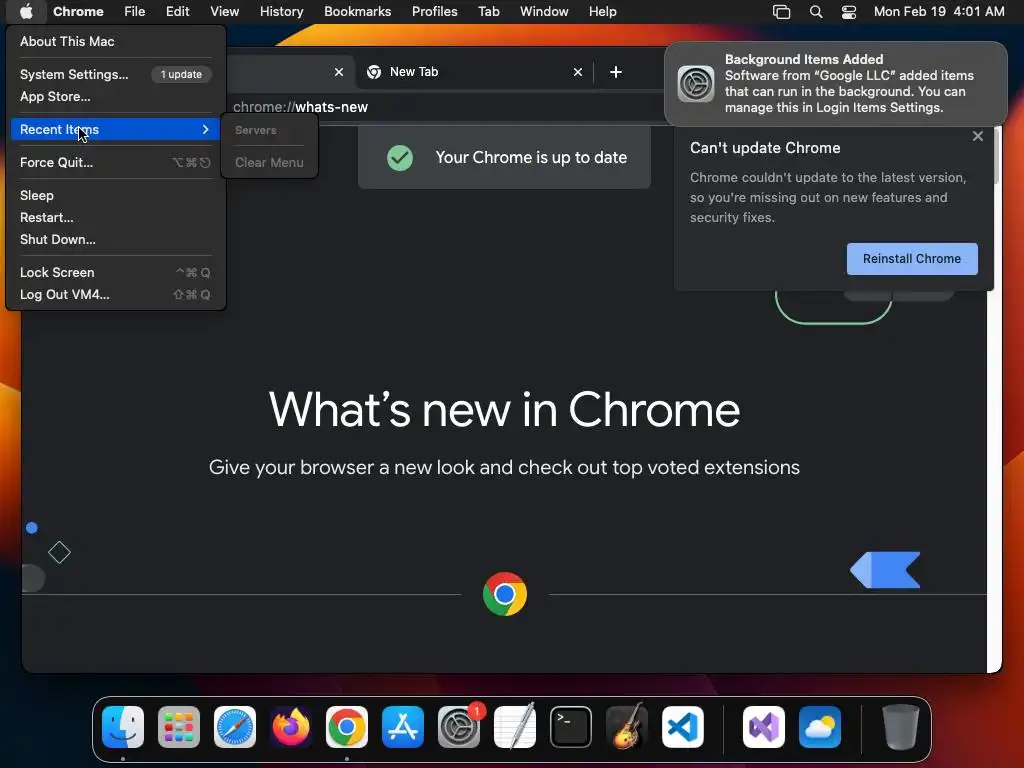Click the Spotlight search icon

click(816, 11)
